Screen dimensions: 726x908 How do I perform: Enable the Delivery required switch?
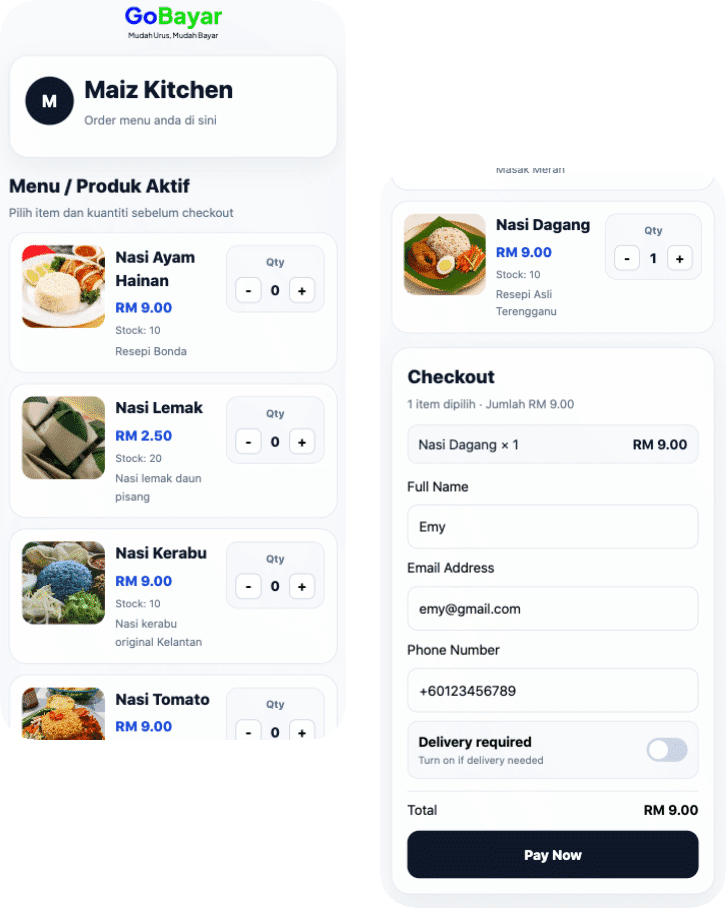[x=667, y=750]
